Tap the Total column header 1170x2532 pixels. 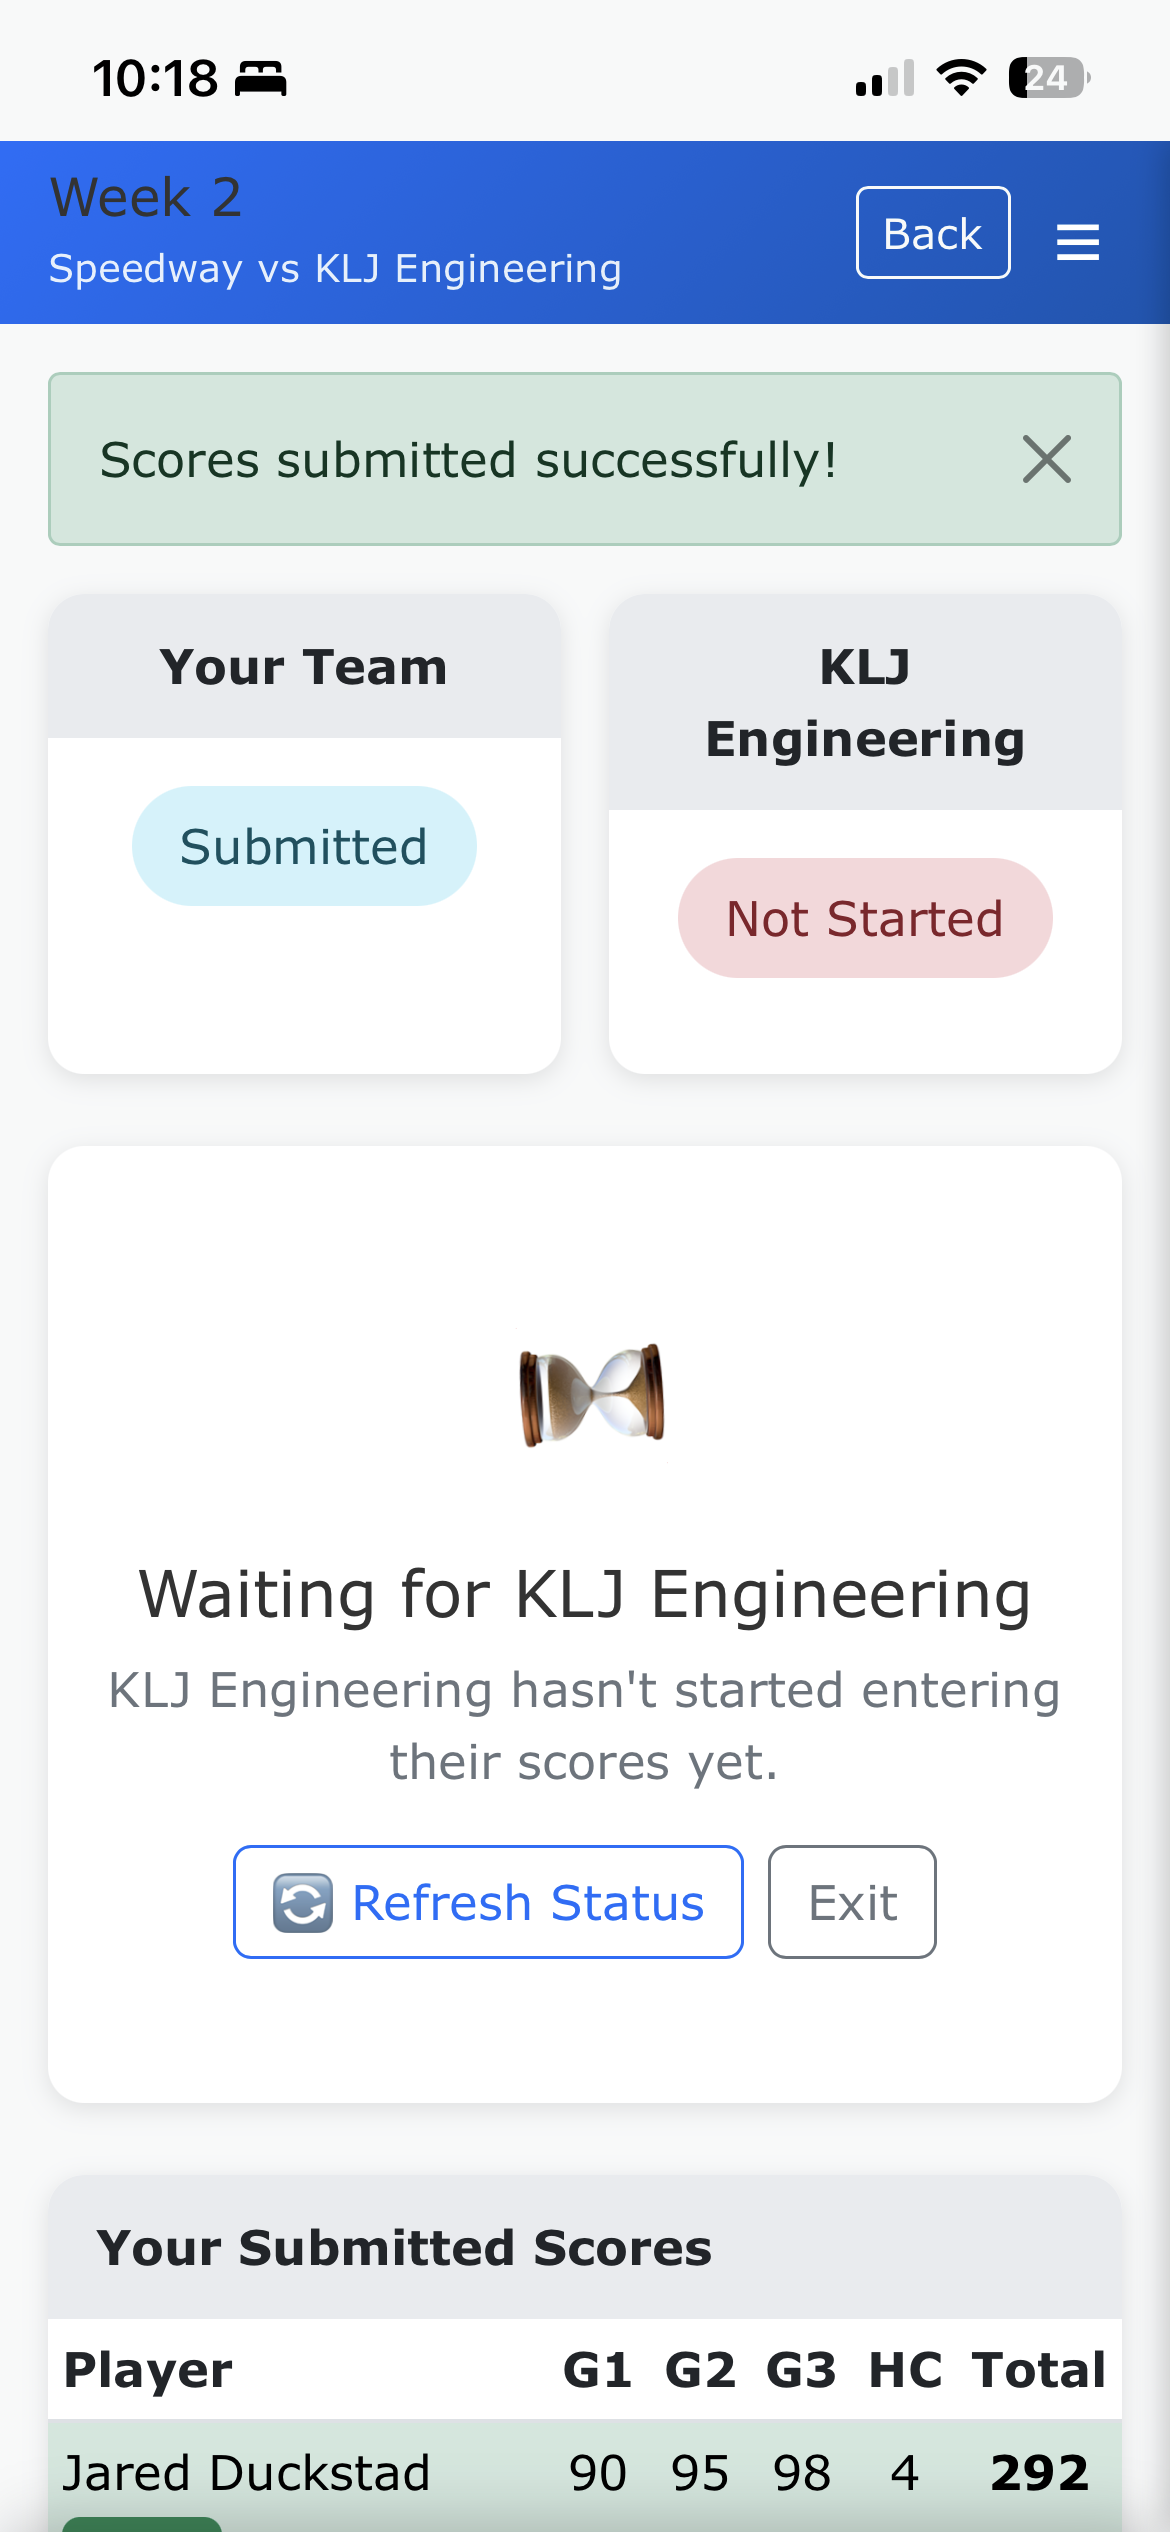point(1039,2370)
